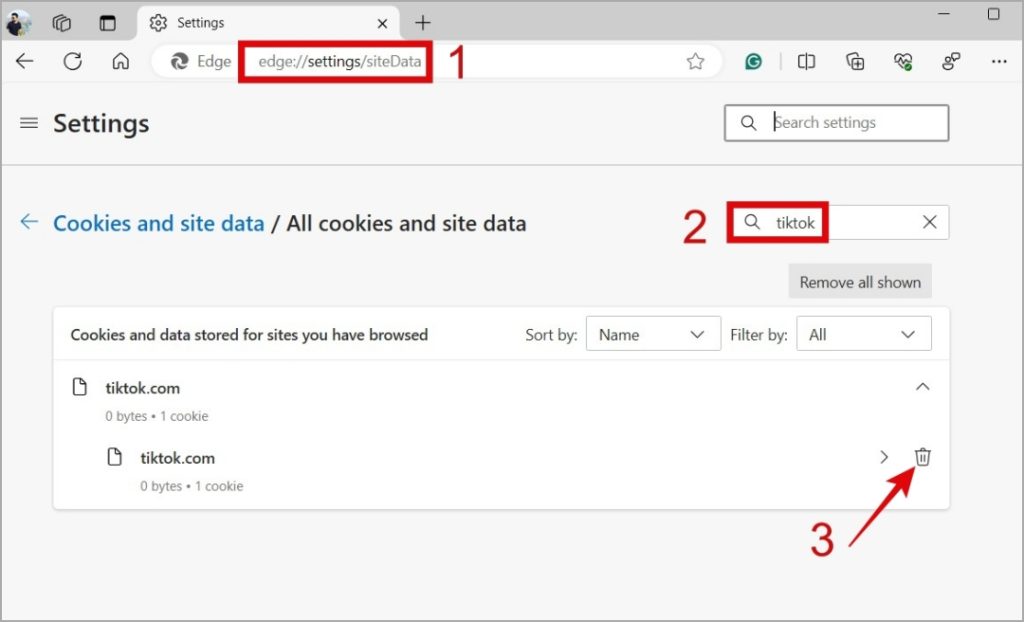The width and height of the screenshot is (1024, 622).
Task: Click magnifier icon in cookie search box
Action: click(752, 222)
